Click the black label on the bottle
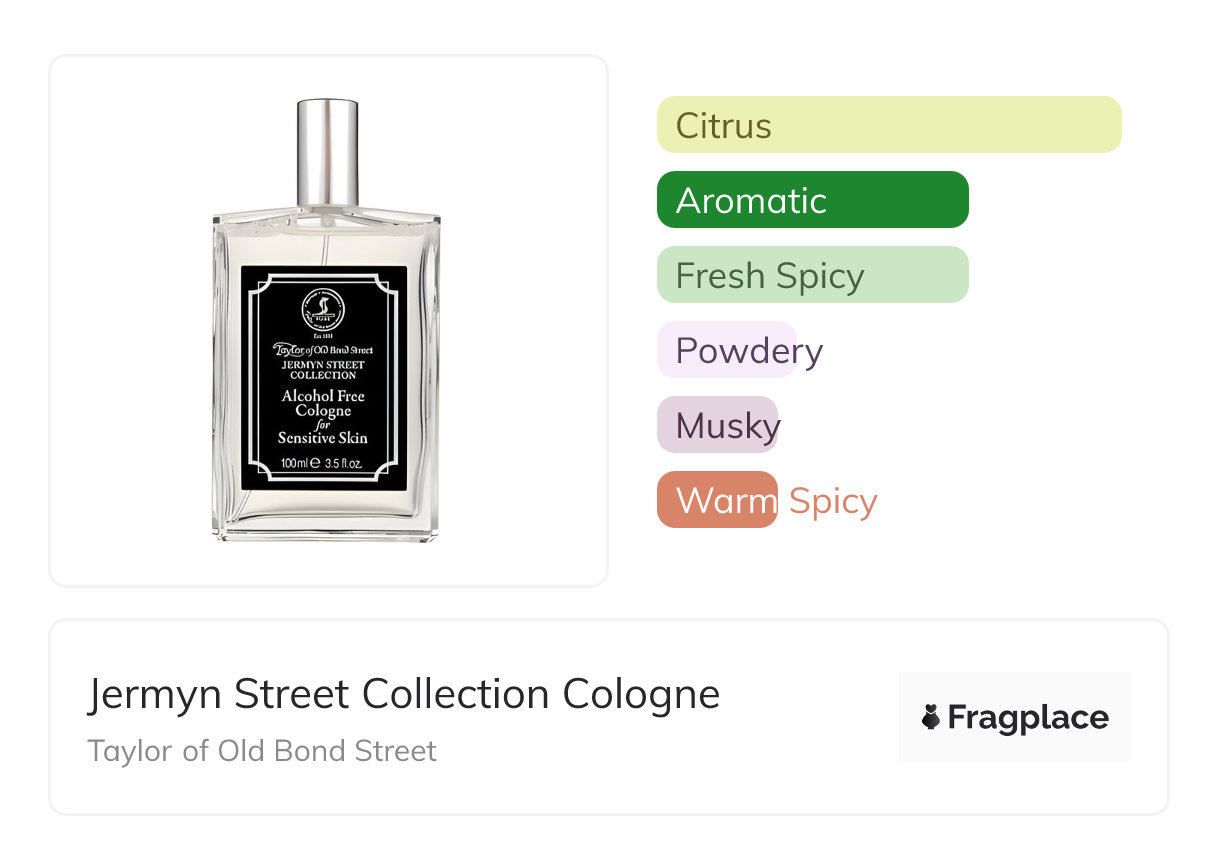1218x864 pixels. [x=324, y=379]
